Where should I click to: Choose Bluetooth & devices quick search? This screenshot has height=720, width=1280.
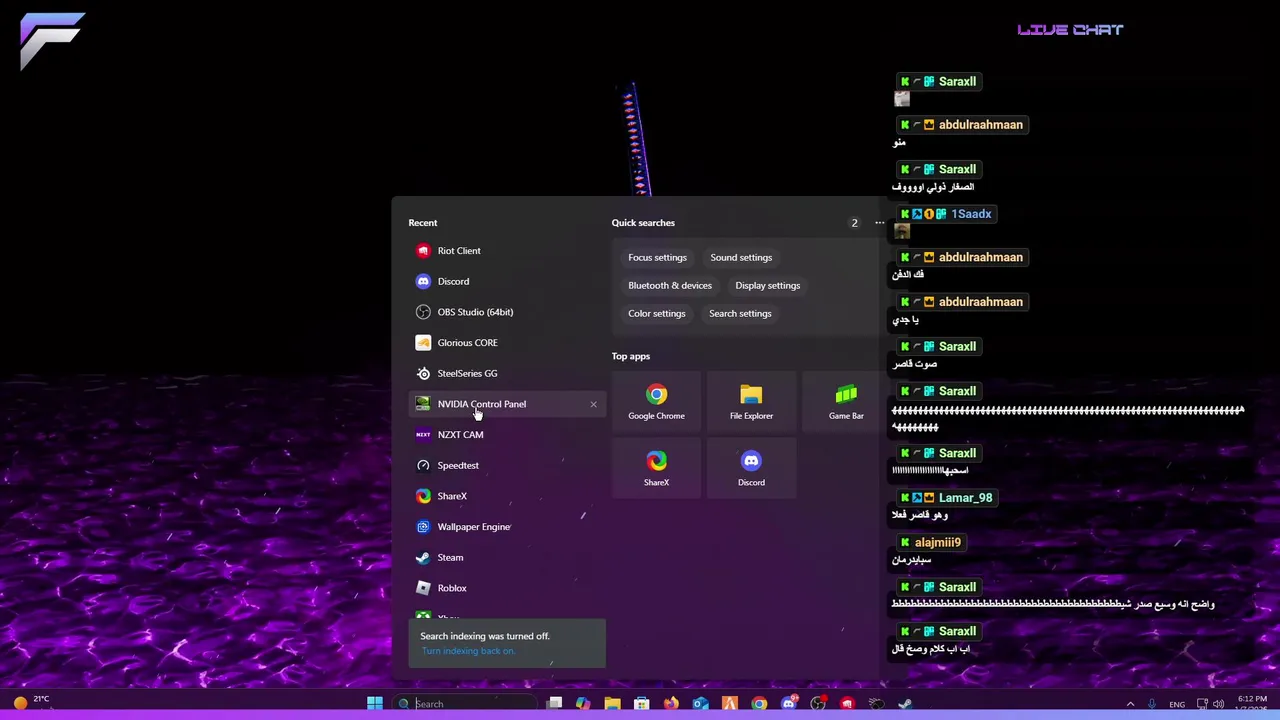coord(670,286)
